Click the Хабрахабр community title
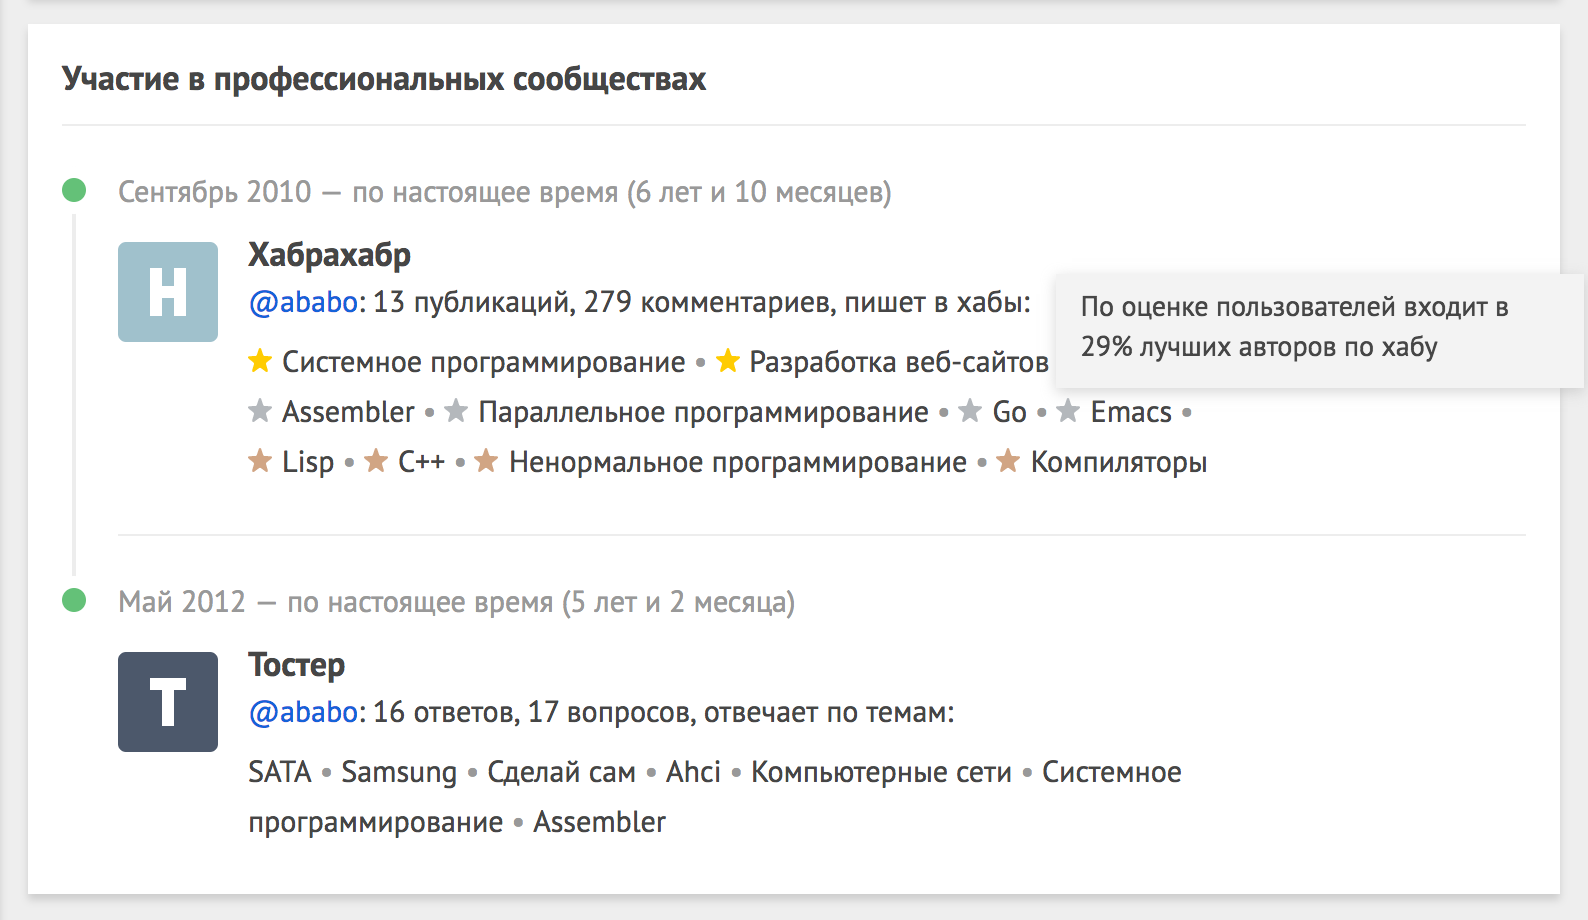 [x=329, y=255]
